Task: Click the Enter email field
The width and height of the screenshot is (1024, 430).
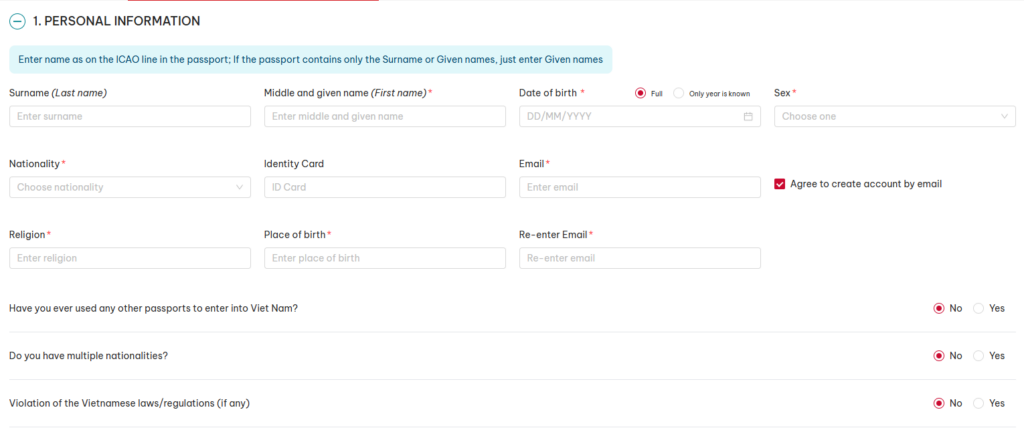Action: (x=639, y=187)
